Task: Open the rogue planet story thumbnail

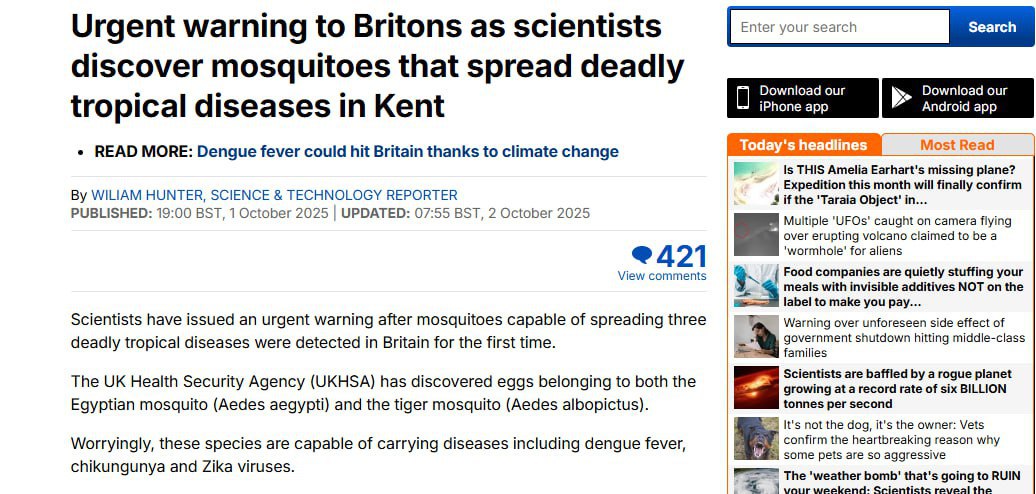Action: point(756,388)
